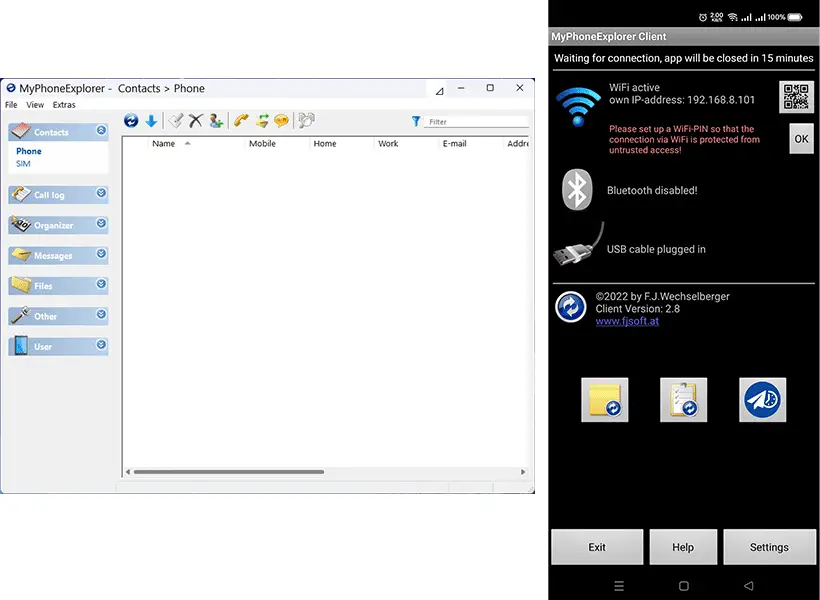
Task: Click the Other tools icon in sidebar
Action: point(20,315)
